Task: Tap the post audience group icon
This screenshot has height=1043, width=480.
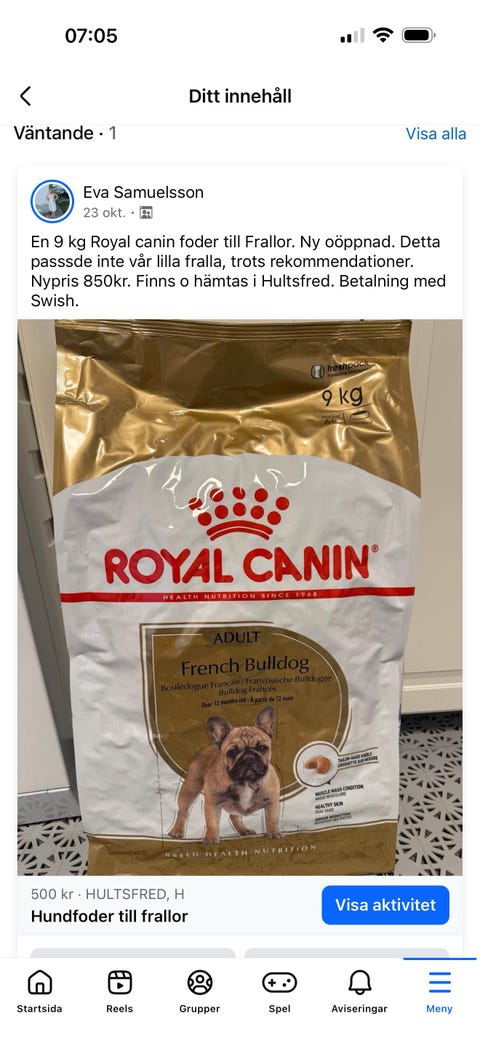Action: pos(146,213)
